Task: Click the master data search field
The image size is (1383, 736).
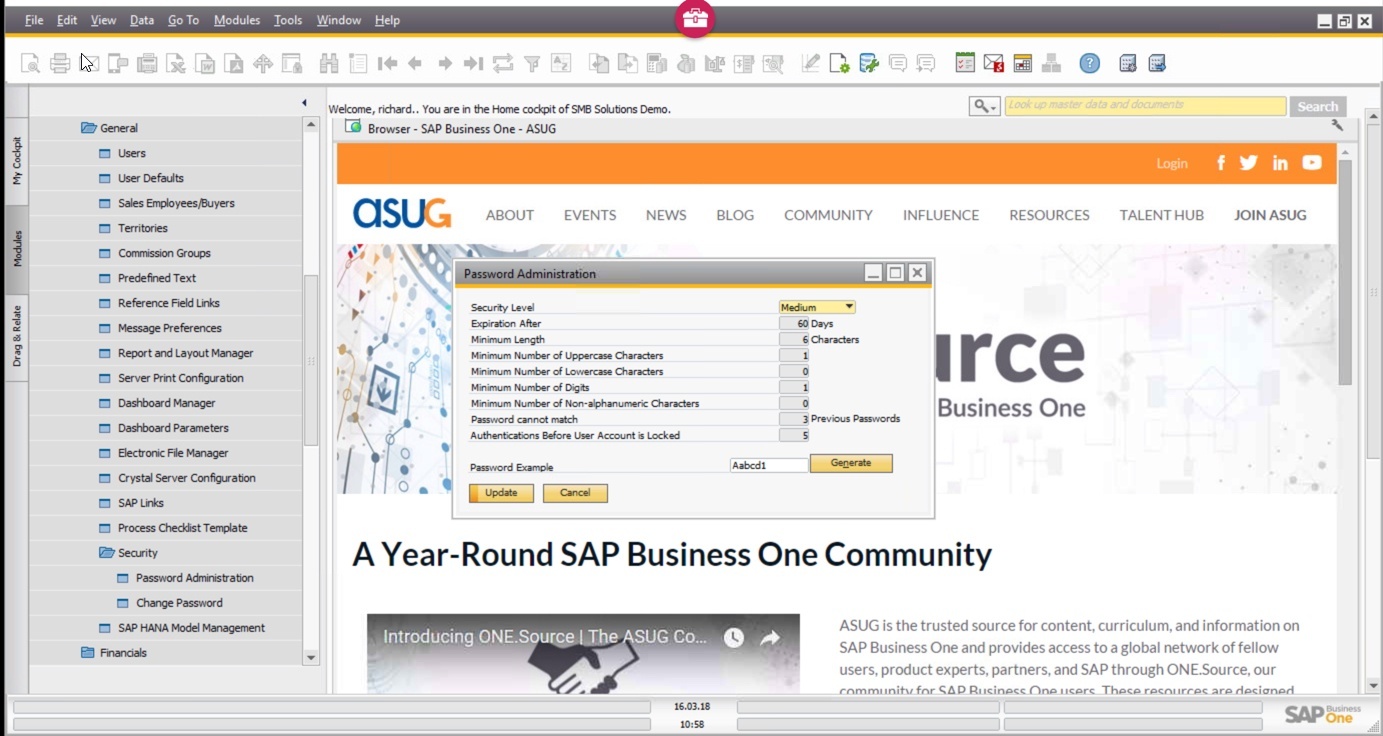Action: pos(1145,106)
